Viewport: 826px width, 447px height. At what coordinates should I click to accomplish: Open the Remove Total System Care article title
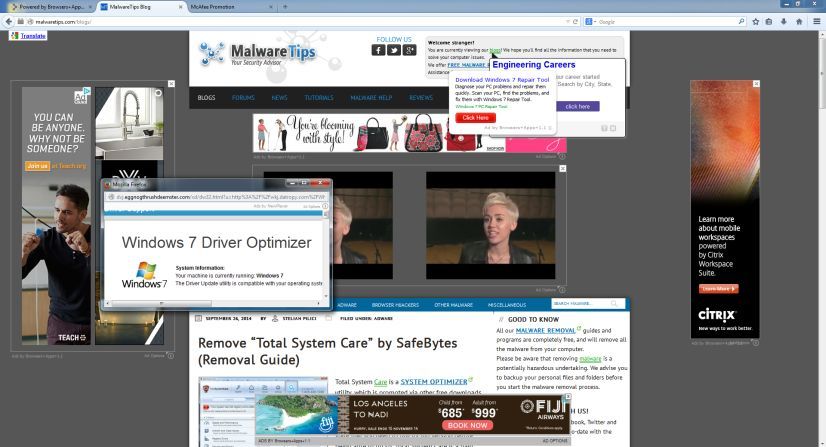click(x=328, y=351)
